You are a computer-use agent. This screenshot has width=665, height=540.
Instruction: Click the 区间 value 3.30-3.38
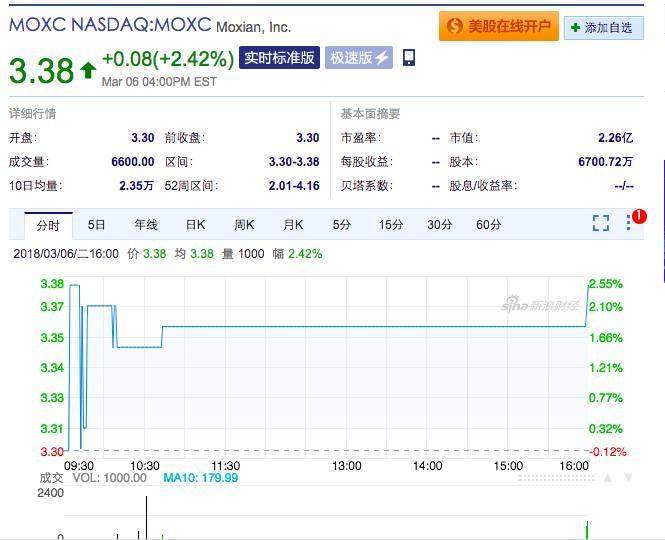tap(294, 162)
